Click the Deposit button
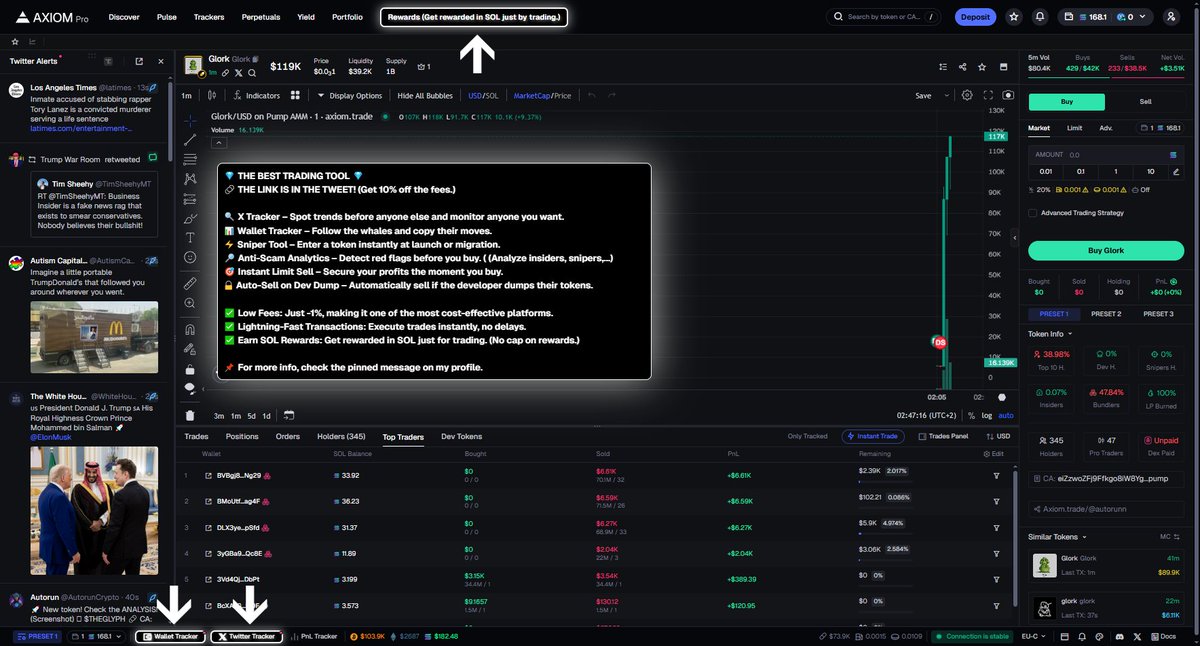The image size is (1200, 646). (x=974, y=17)
